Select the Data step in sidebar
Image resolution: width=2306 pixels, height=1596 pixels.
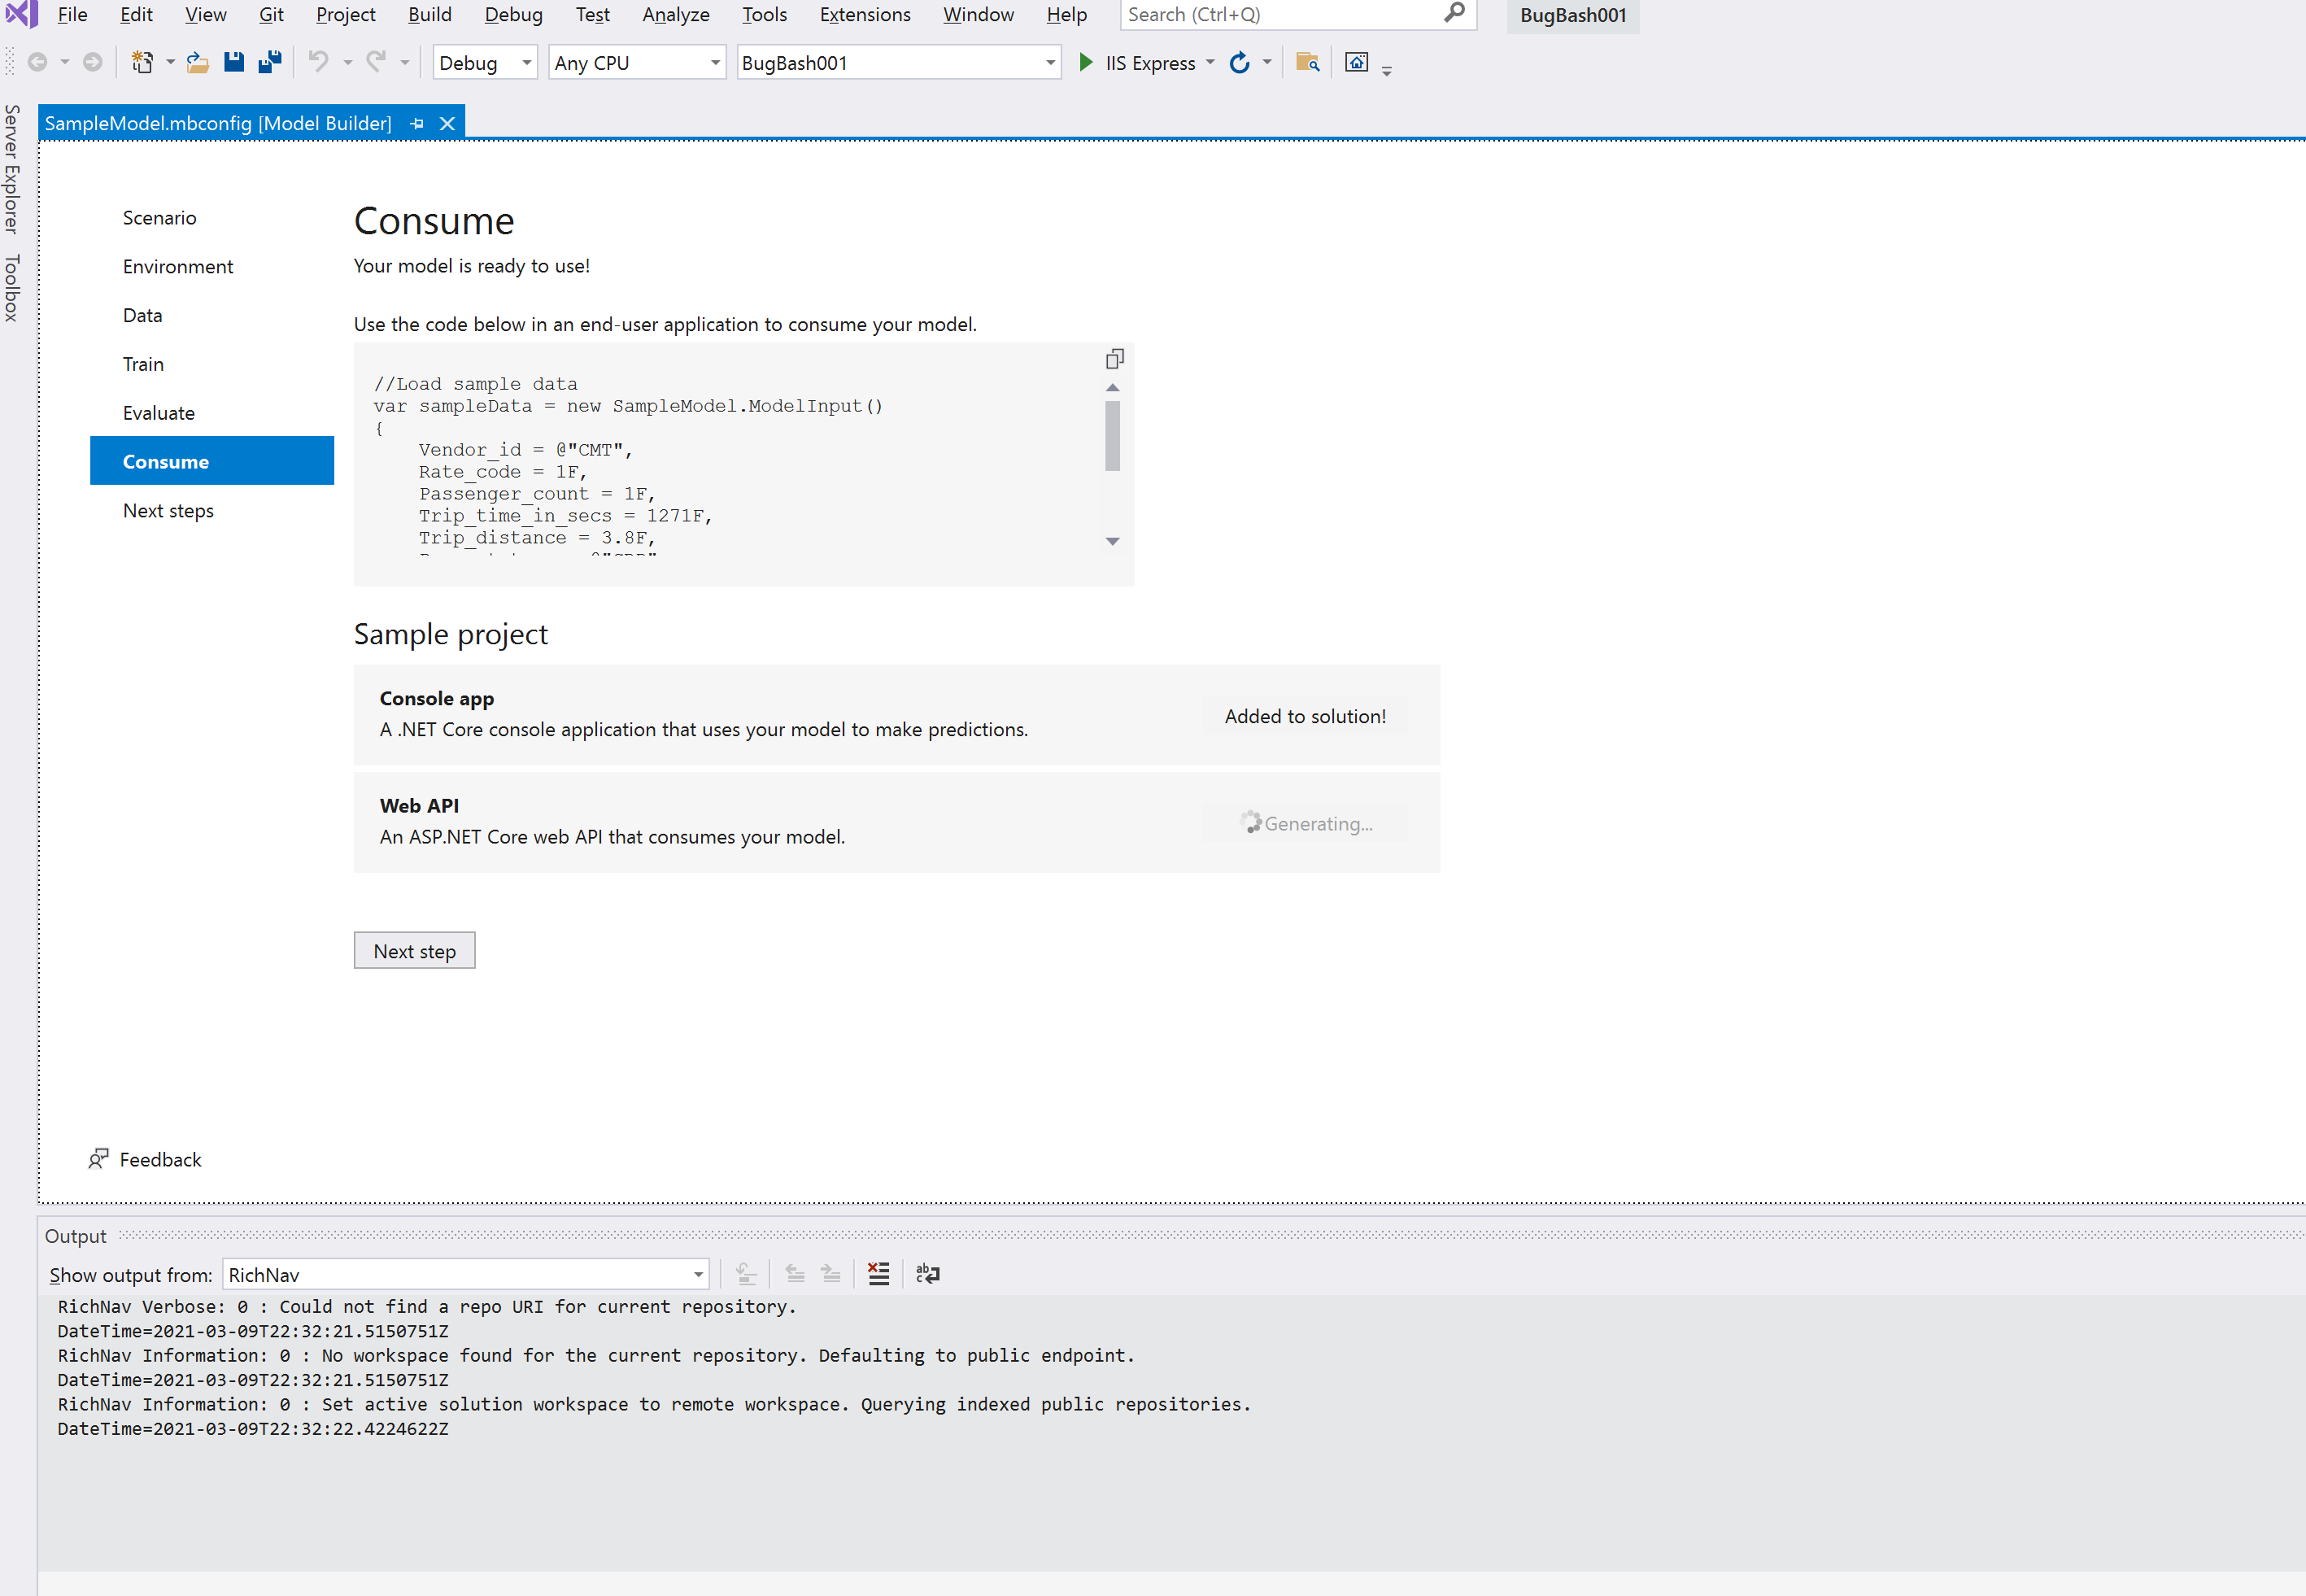(x=212, y=315)
